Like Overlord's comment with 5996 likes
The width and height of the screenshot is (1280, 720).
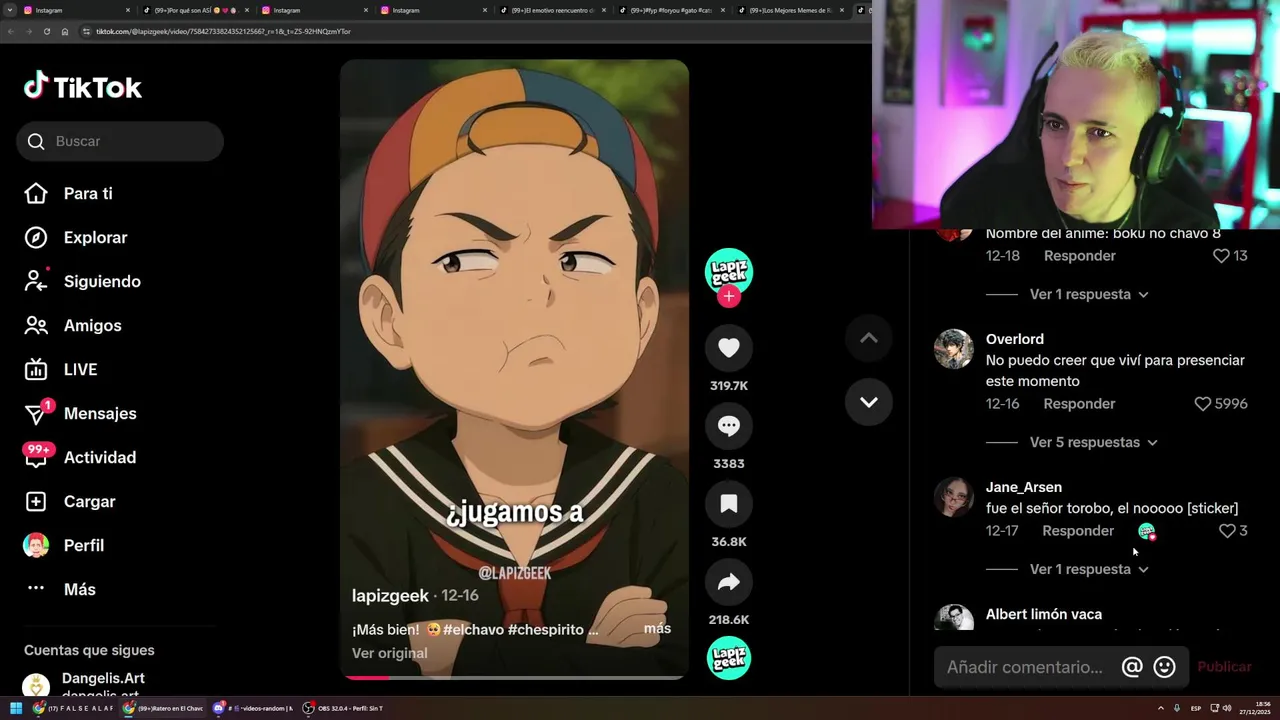(x=1203, y=404)
